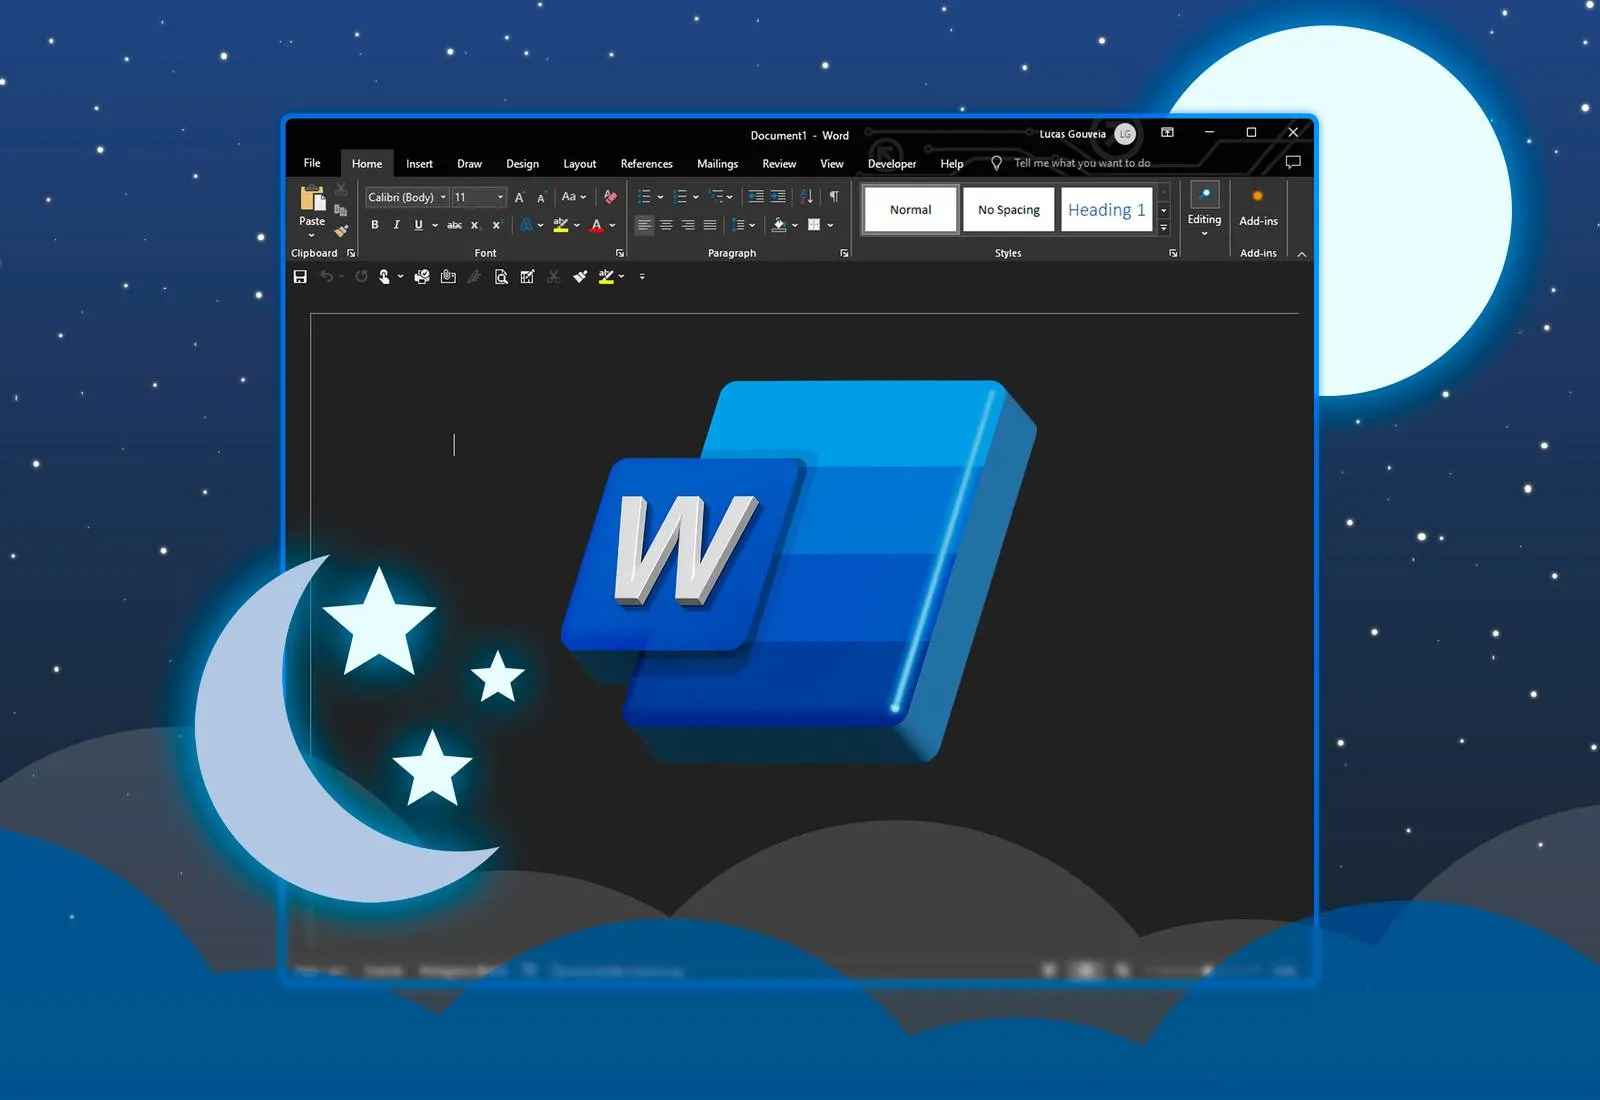
Task: Switch to the Insert ribbon tab
Action: click(x=419, y=164)
